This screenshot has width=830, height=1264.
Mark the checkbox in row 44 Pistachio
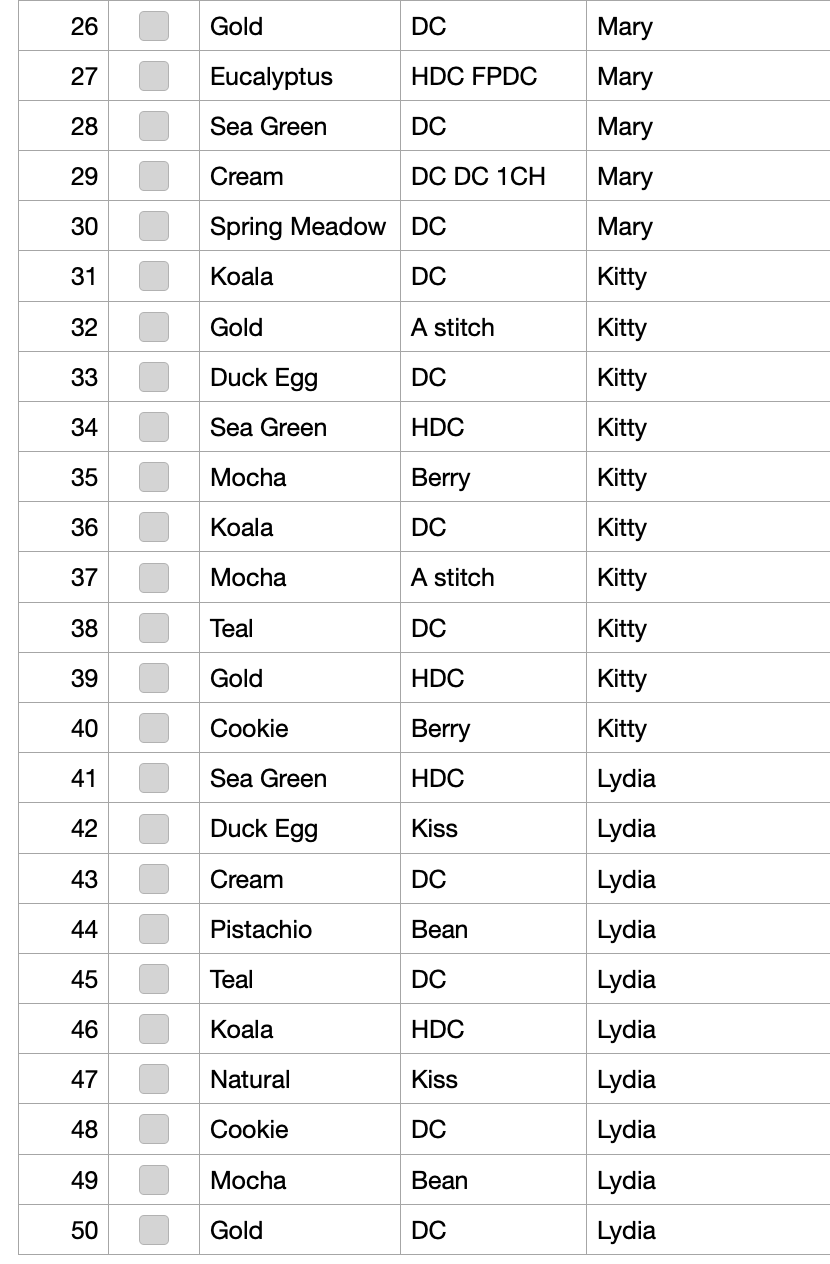click(153, 929)
